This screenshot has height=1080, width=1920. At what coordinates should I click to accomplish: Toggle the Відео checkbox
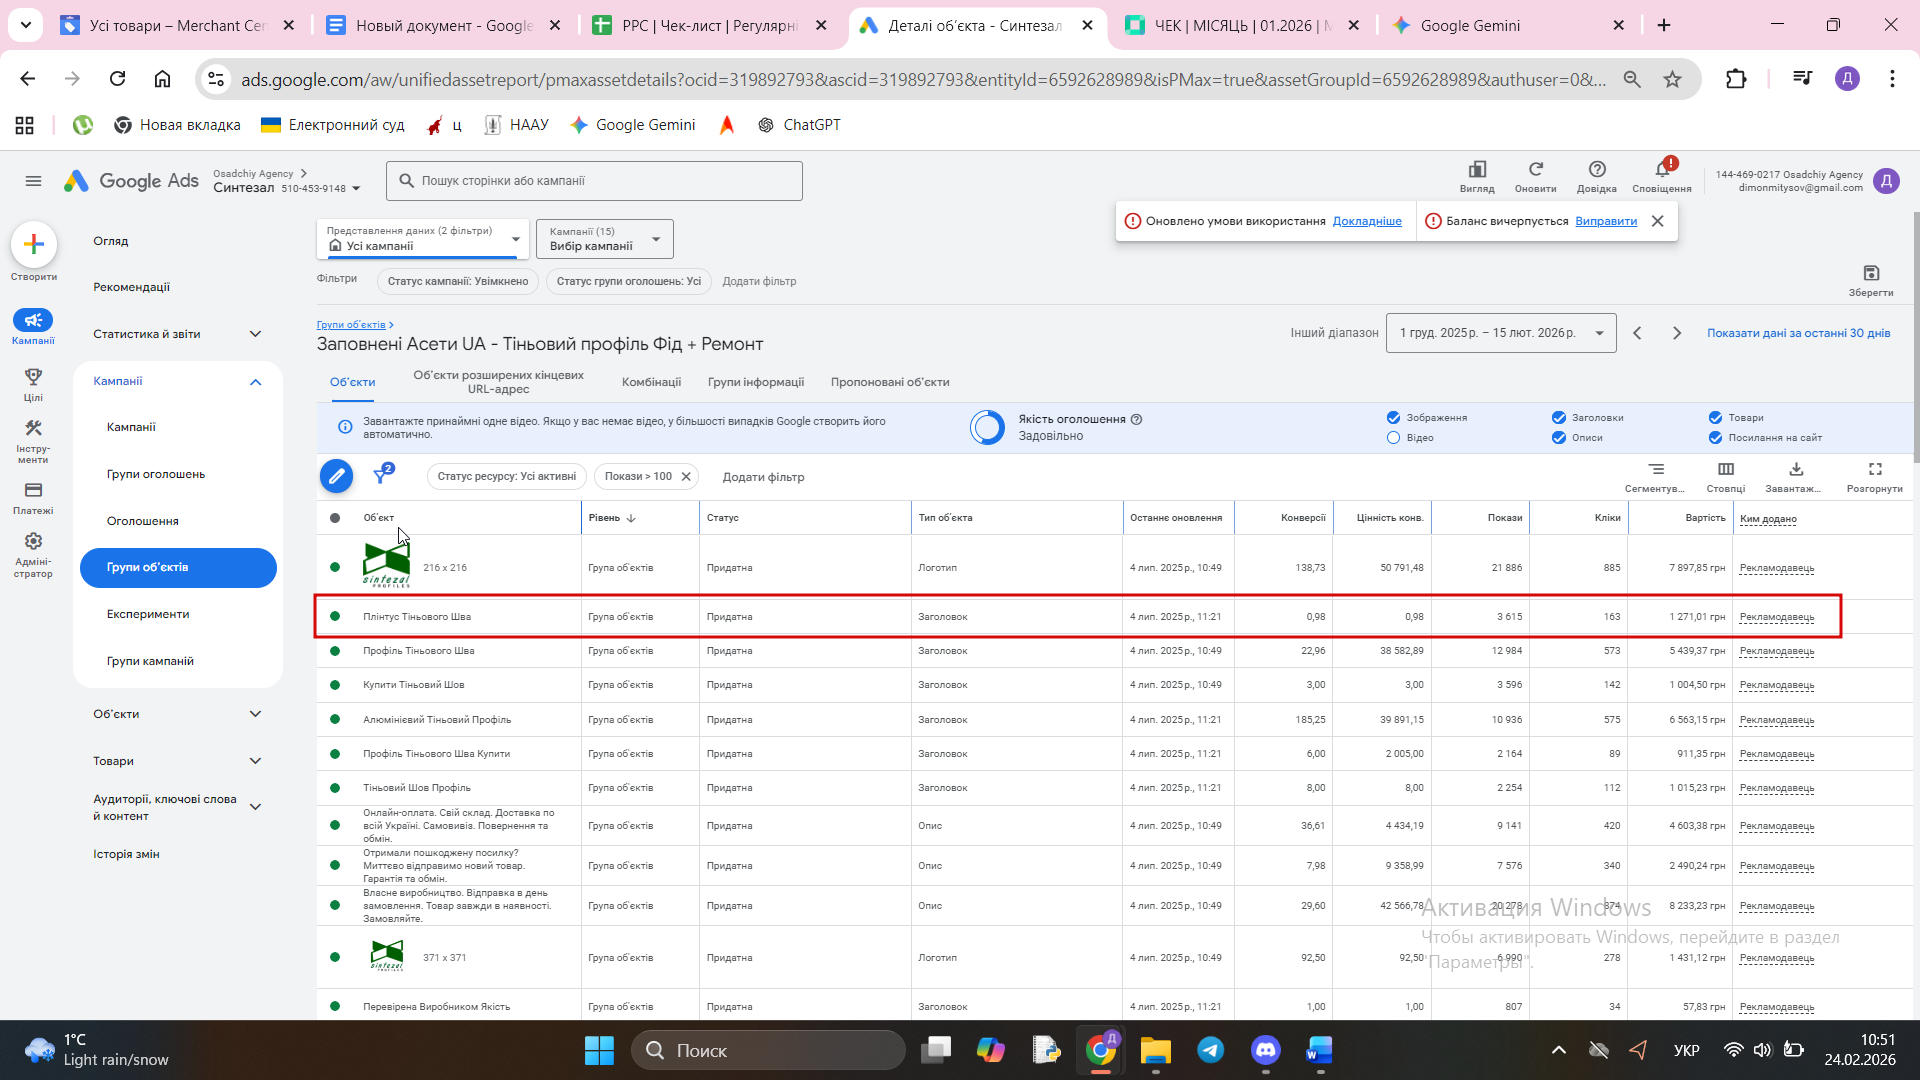(1393, 438)
